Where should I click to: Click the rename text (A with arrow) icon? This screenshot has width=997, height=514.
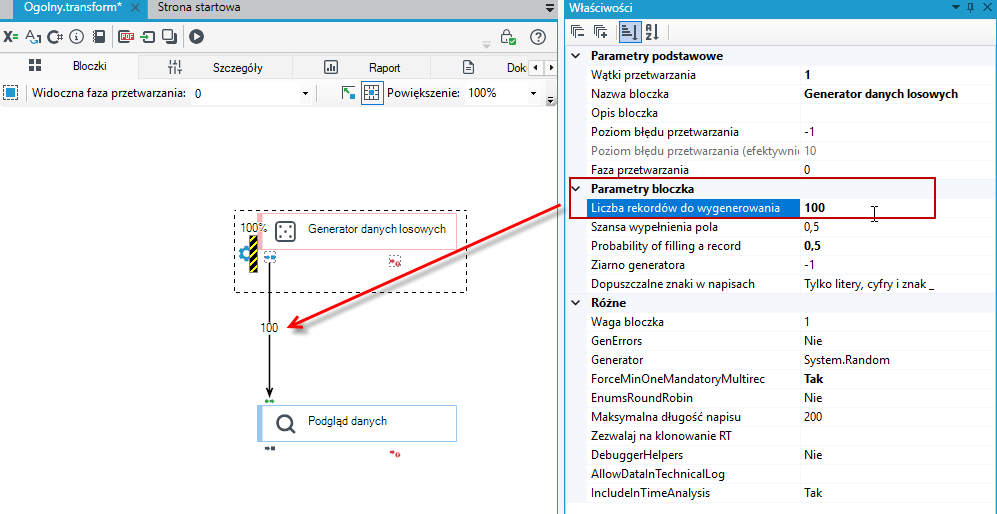point(32,37)
